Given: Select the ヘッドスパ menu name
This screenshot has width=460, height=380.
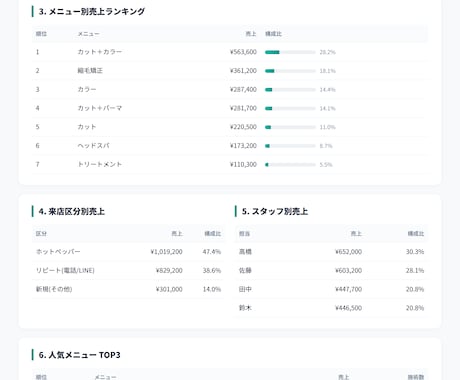Looking at the screenshot, I should (93, 146).
